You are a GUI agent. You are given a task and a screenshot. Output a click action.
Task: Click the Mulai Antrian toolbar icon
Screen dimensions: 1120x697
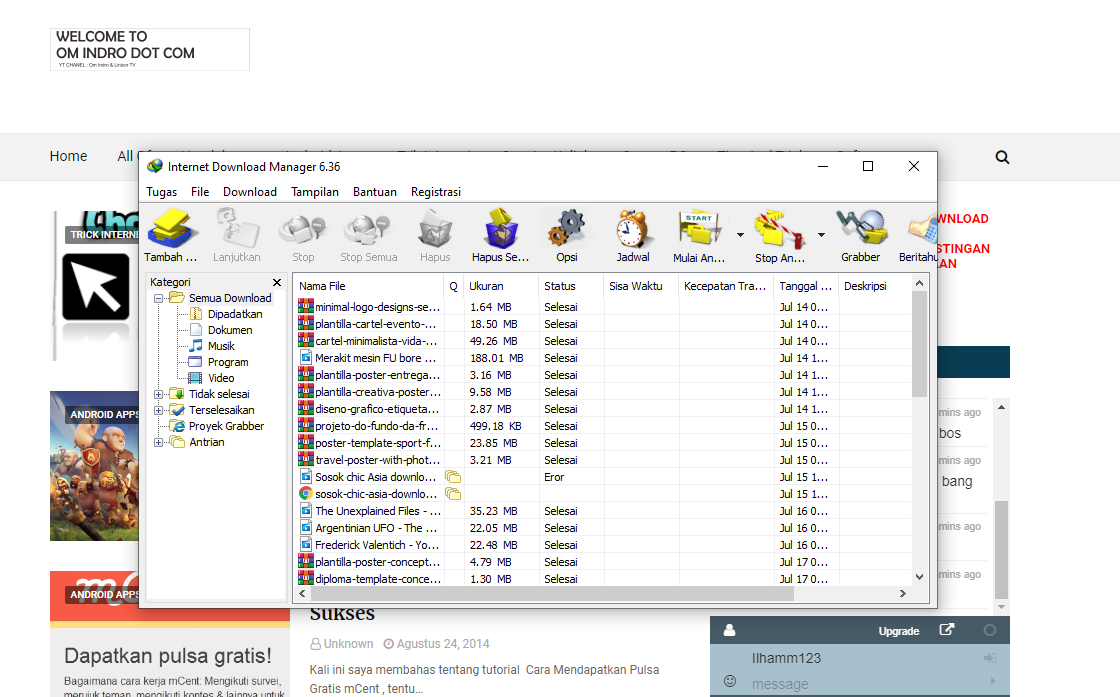699,236
